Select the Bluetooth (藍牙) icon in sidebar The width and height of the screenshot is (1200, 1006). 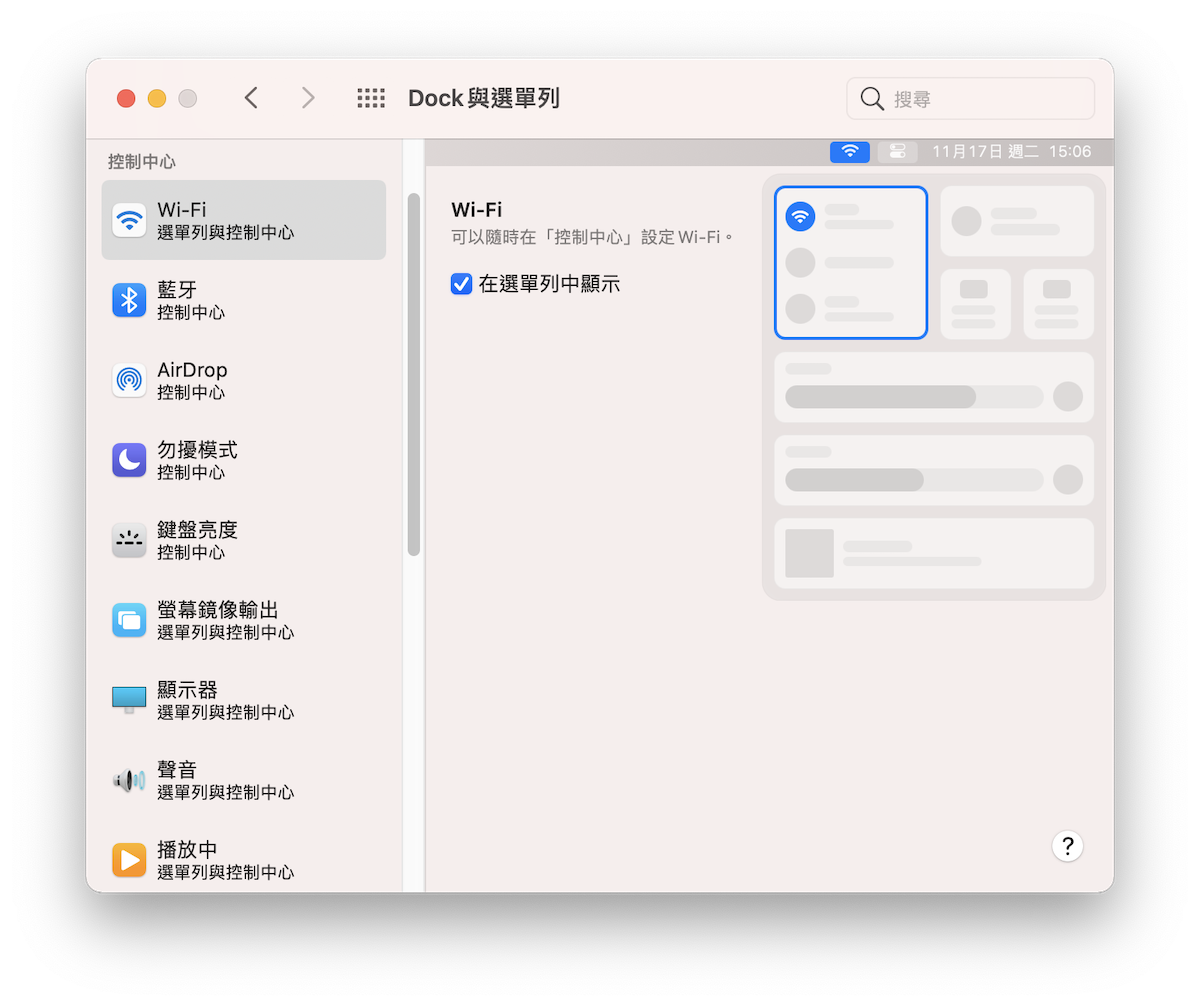point(129,300)
